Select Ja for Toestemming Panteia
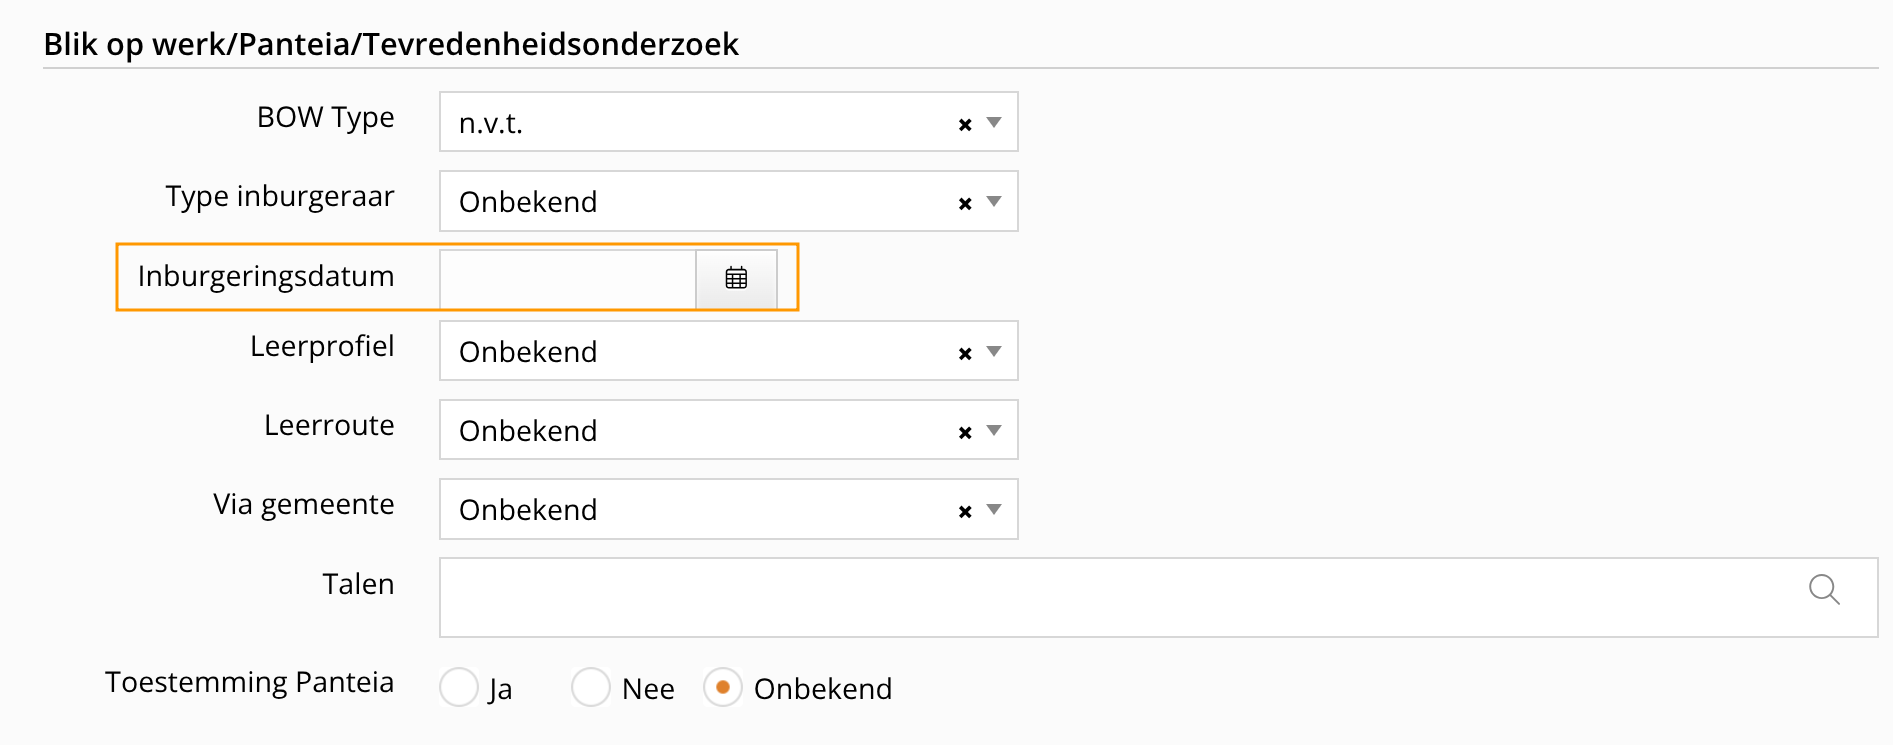This screenshot has width=1893, height=745. tap(459, 687)
